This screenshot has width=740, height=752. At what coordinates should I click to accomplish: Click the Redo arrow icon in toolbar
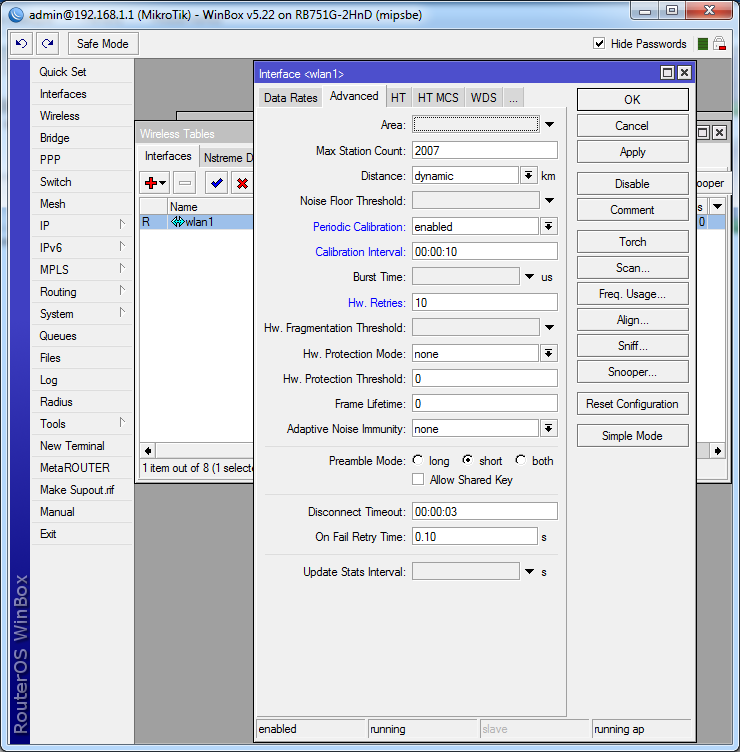(47, 44)
